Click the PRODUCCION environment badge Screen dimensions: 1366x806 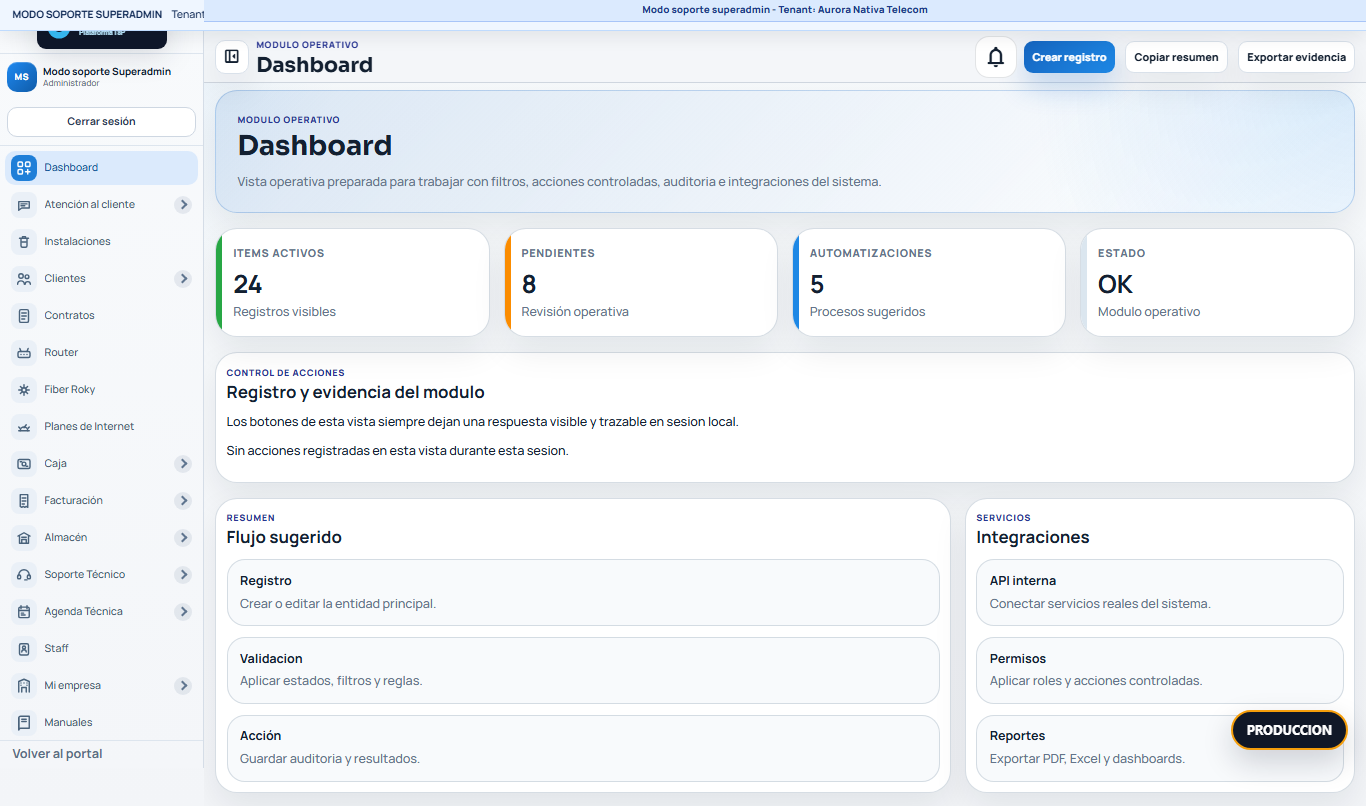coord(1289,730)
